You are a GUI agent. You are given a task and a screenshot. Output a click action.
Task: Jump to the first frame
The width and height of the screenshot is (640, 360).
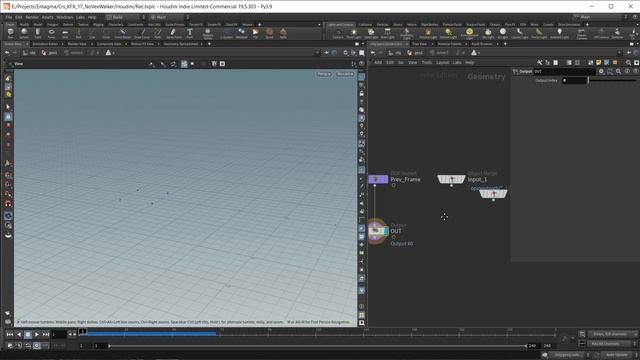pyautogui.click(x=10, y=334)
